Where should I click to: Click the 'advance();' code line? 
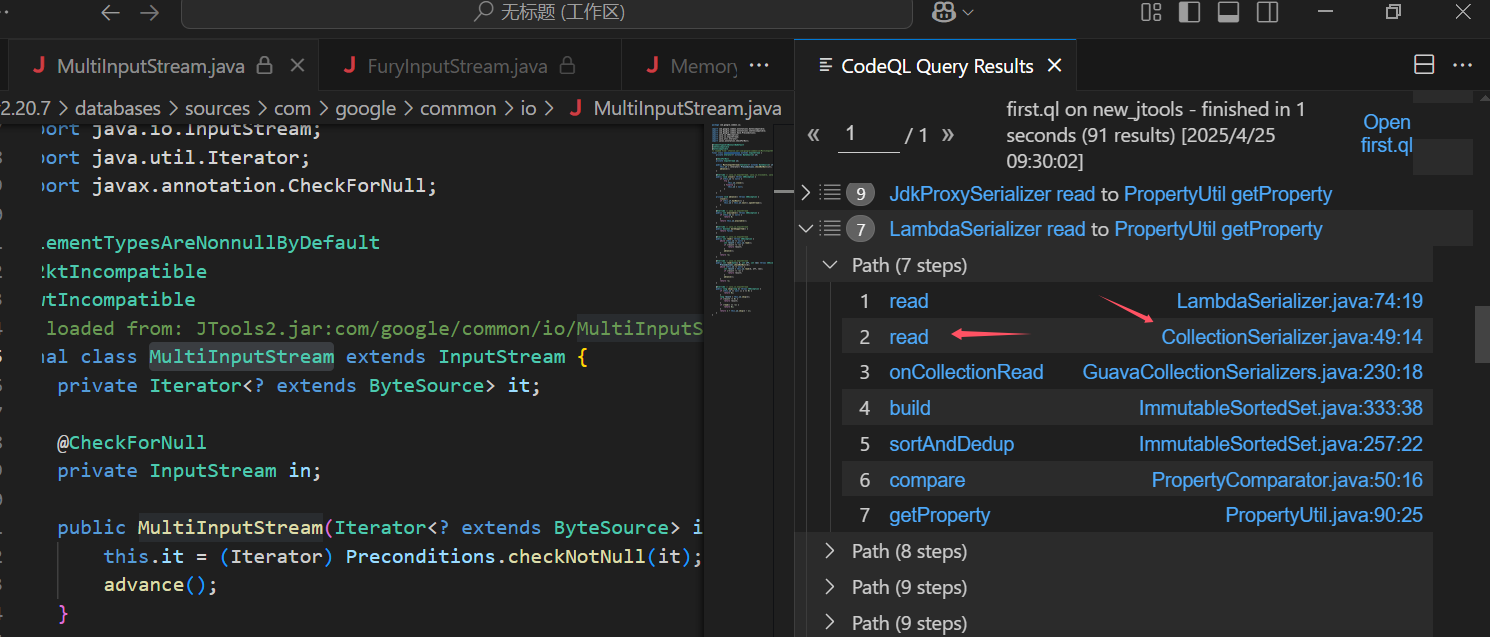click(x=160, y=584)
